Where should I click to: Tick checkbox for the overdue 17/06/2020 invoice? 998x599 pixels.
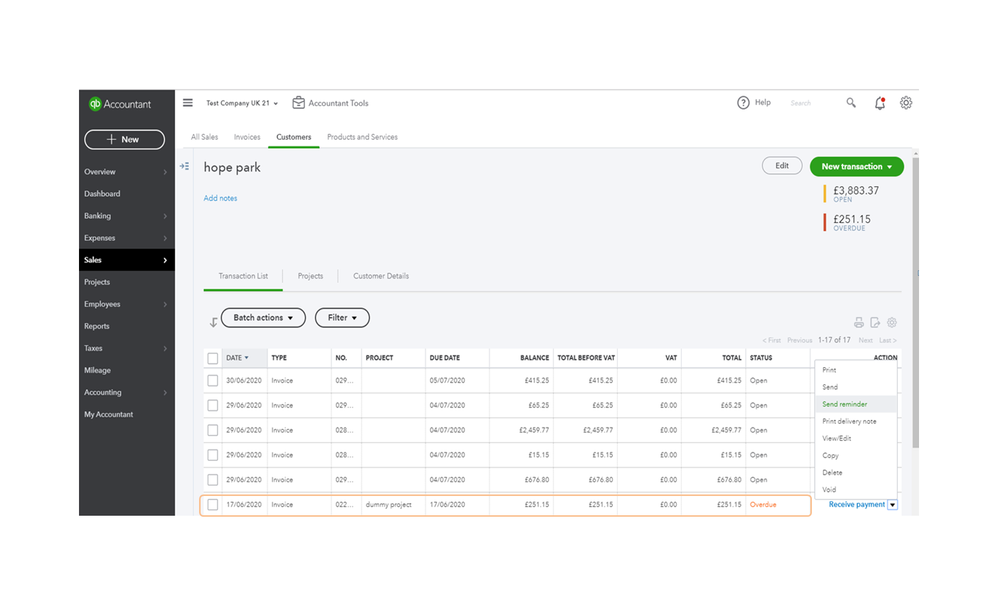point(213,505)
